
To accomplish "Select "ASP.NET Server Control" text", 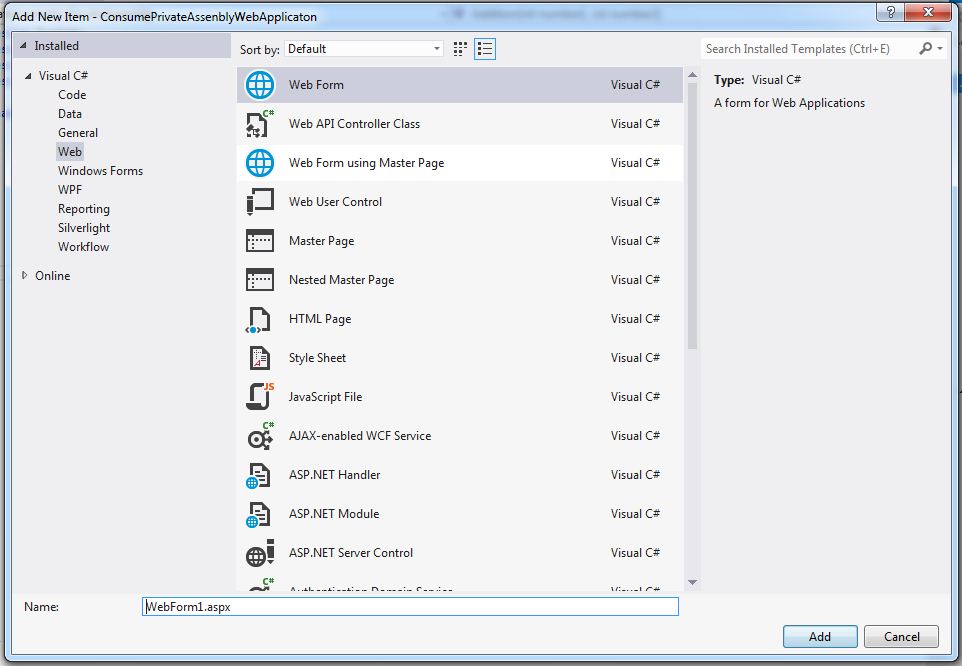I will click(351, 553).
